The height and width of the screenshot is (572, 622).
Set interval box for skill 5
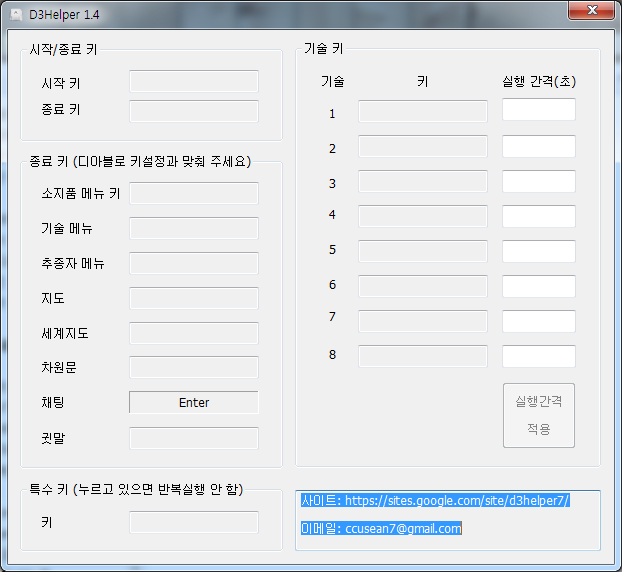coord(539,251)
